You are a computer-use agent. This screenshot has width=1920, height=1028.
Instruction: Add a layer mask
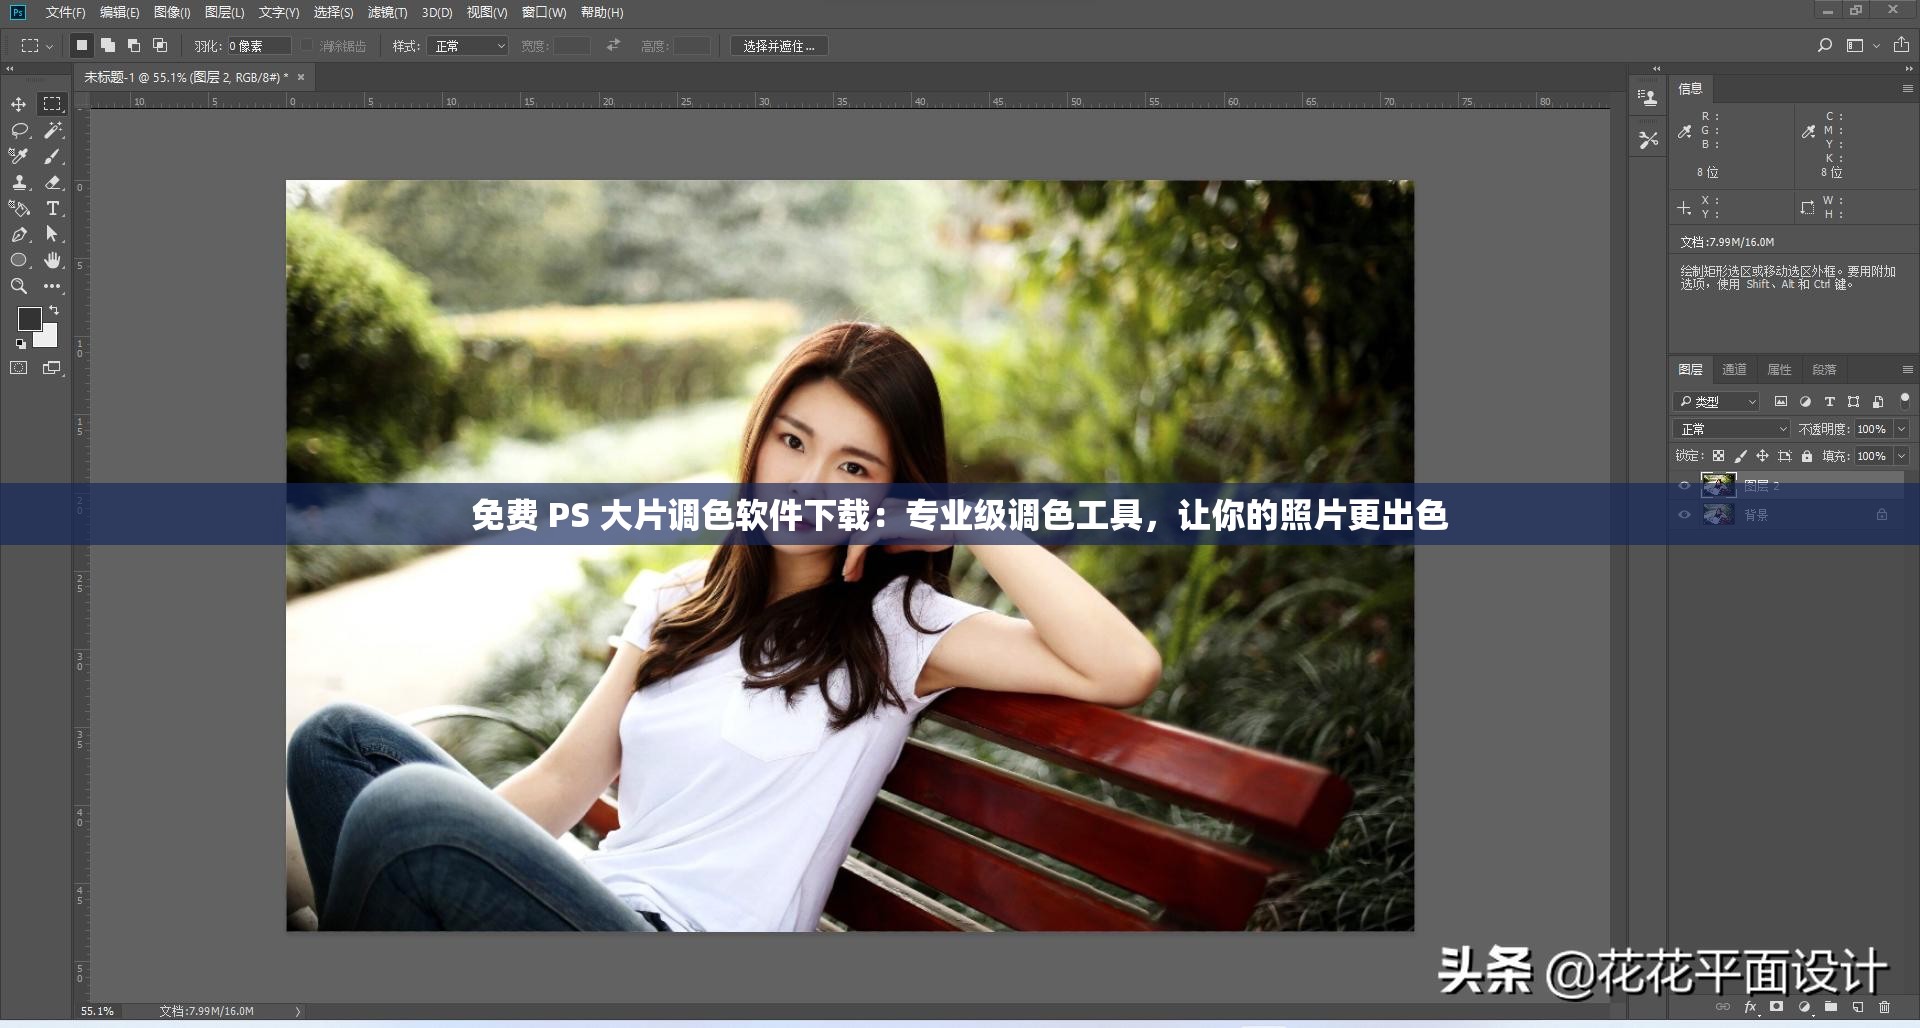tap(1777, 1007)
